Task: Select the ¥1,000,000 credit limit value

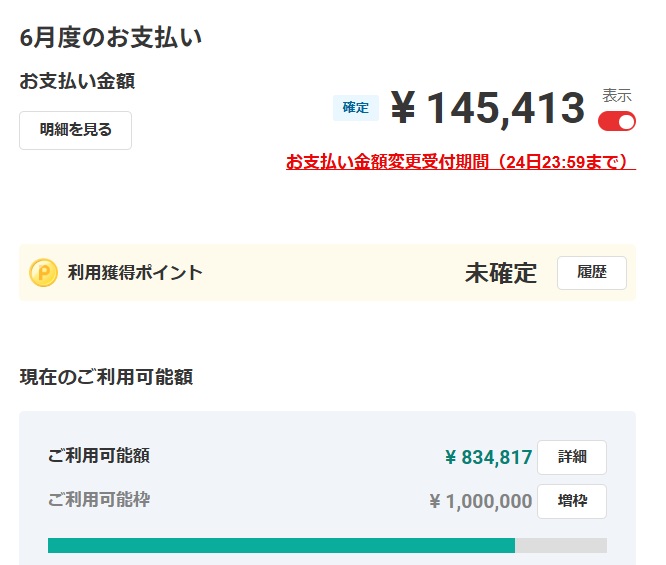Action: [x=480, y=502]
